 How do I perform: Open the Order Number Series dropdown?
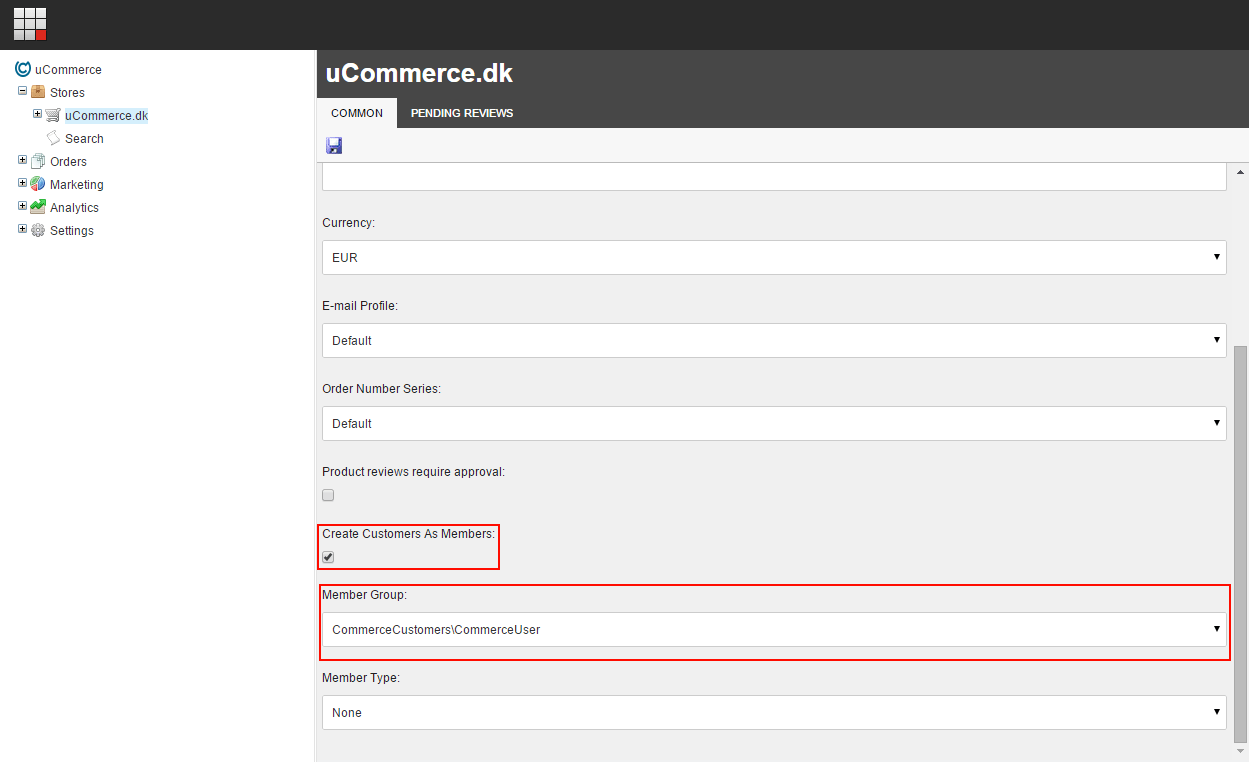tap(774, 423)
